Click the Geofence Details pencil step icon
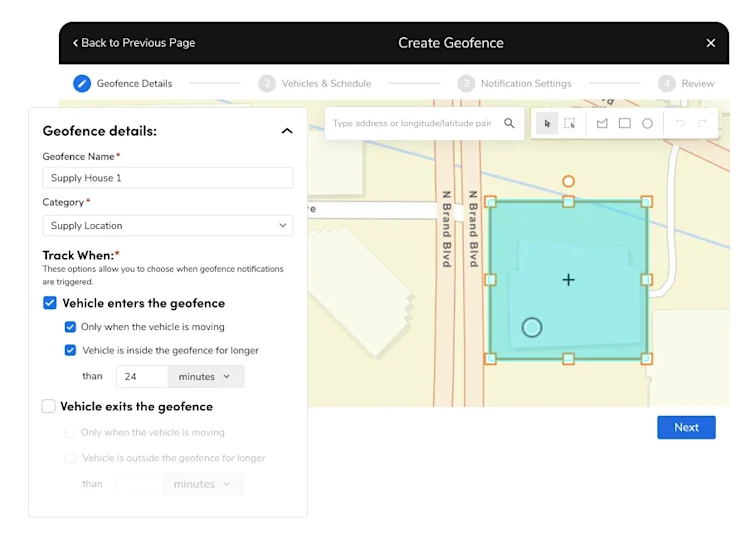The height and width of the screenshot is (540, 750). click(82, 84)
